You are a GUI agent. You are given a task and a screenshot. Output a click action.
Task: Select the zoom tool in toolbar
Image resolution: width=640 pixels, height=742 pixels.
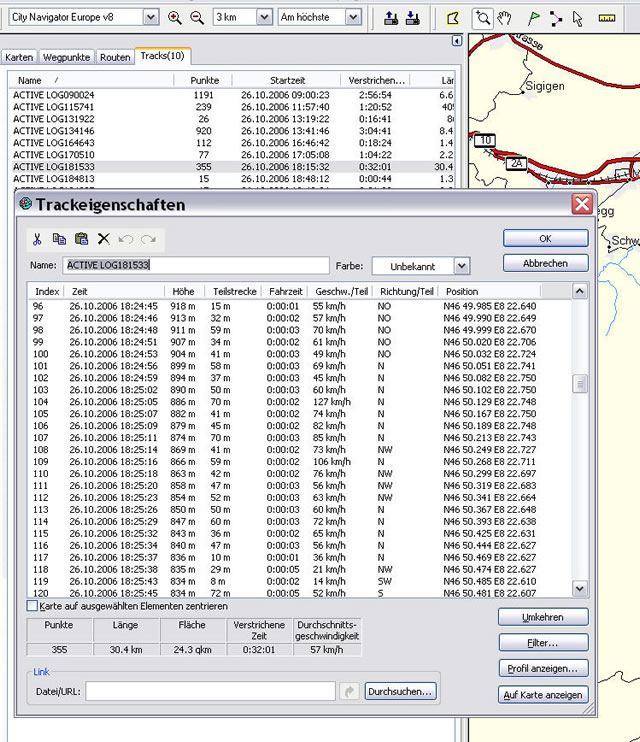(x=483, y=18)
